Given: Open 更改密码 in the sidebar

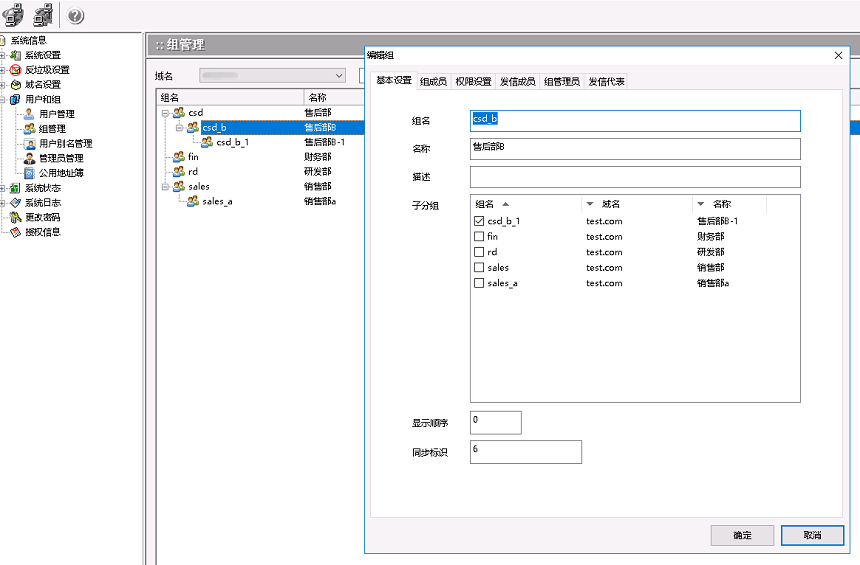Looking at the screenshot, I should 42,217.
